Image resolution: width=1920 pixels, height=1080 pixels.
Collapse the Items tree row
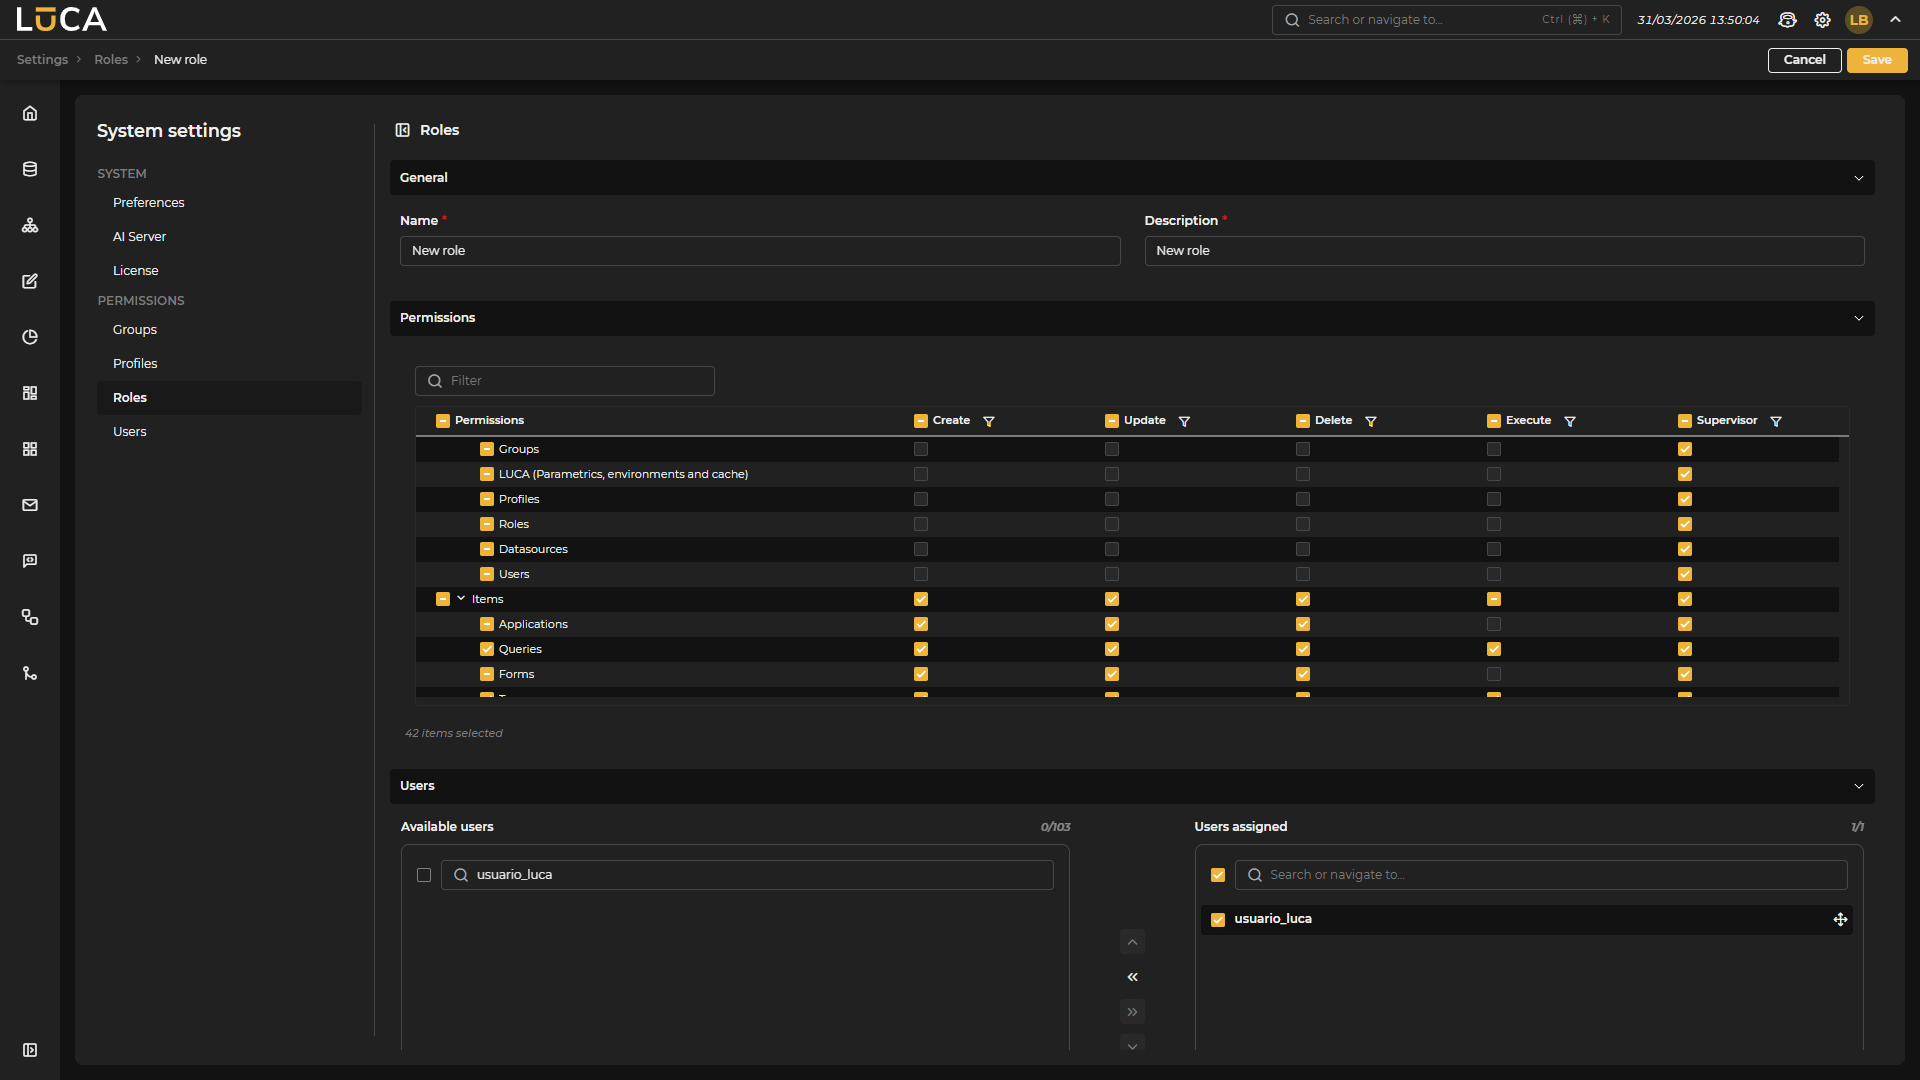(x=461, y=599)
